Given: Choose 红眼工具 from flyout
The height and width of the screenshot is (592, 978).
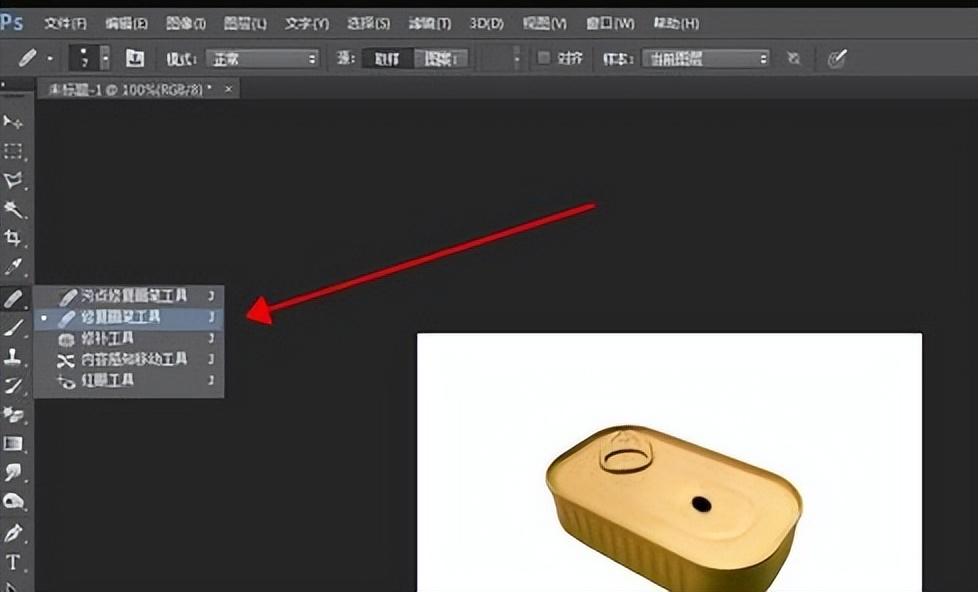Looking at the screenshot, I should click(x=129, y=380).
